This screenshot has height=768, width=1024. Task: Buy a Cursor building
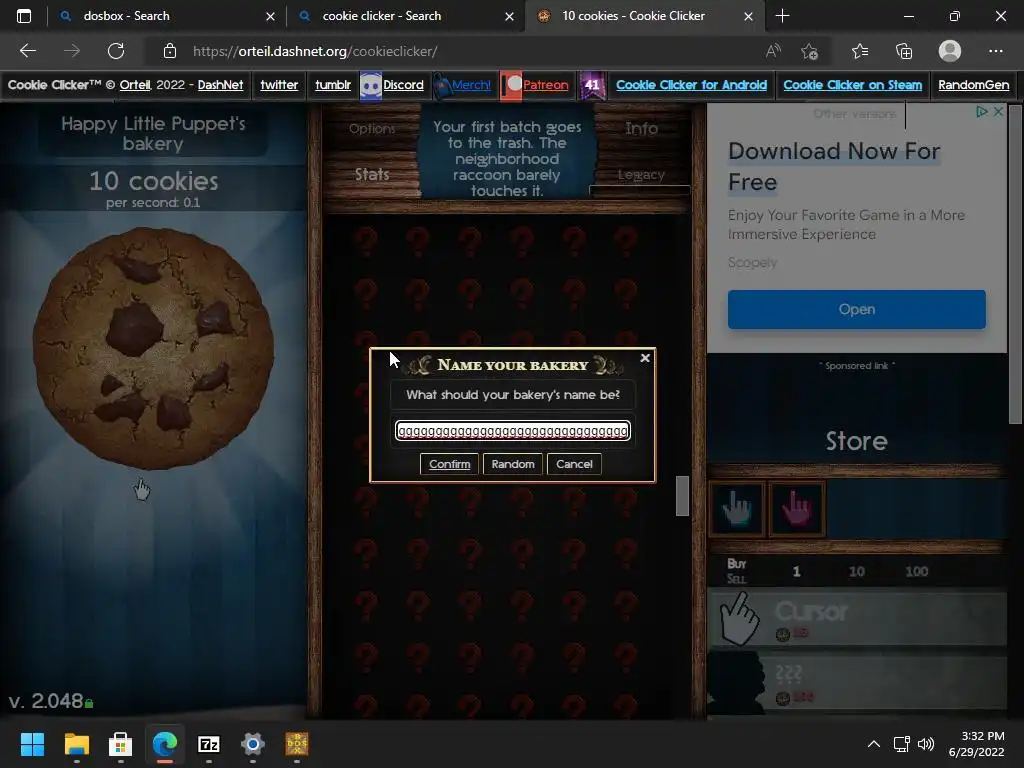857,619
